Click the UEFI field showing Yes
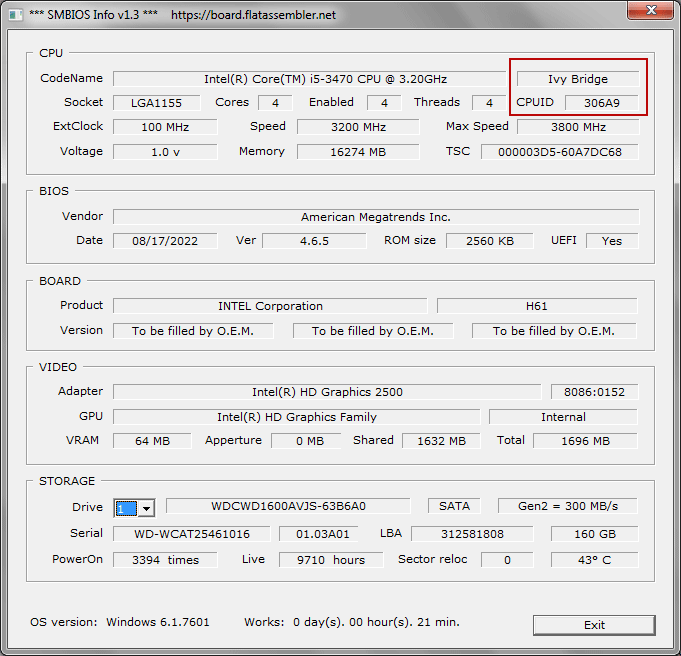The width and height of the screenshot is (681, 656). click(x=611, y=241)
